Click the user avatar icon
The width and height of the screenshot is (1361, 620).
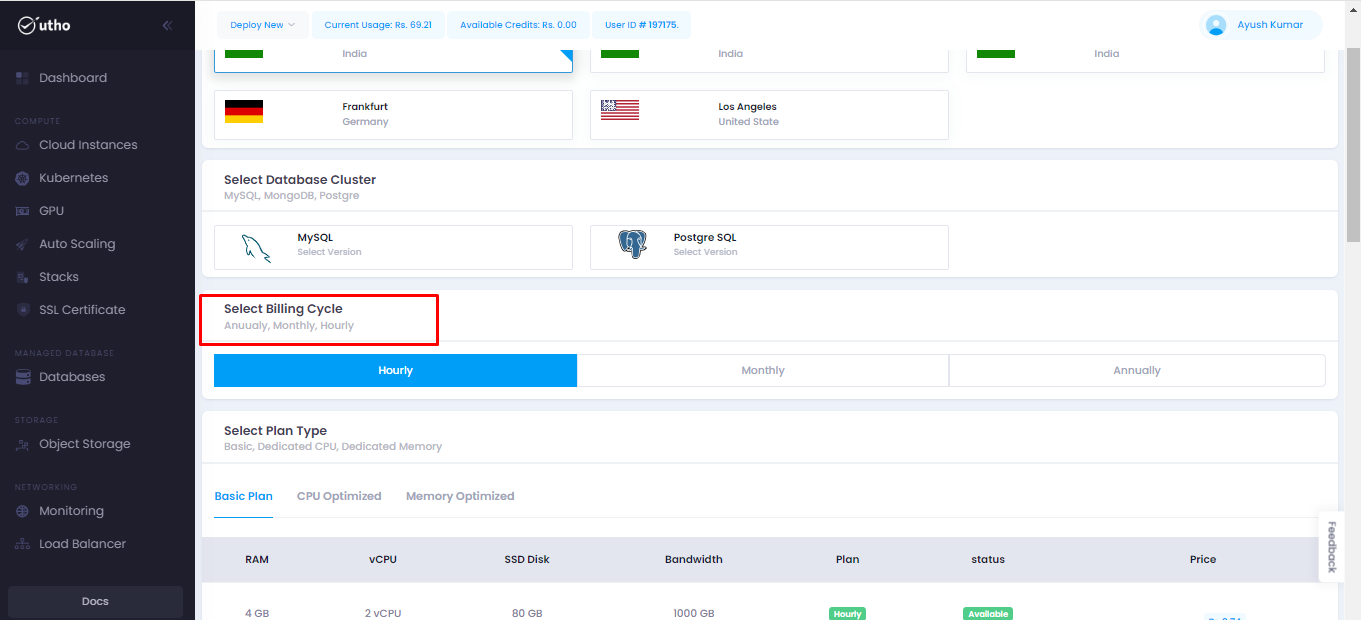[1216, 25]
